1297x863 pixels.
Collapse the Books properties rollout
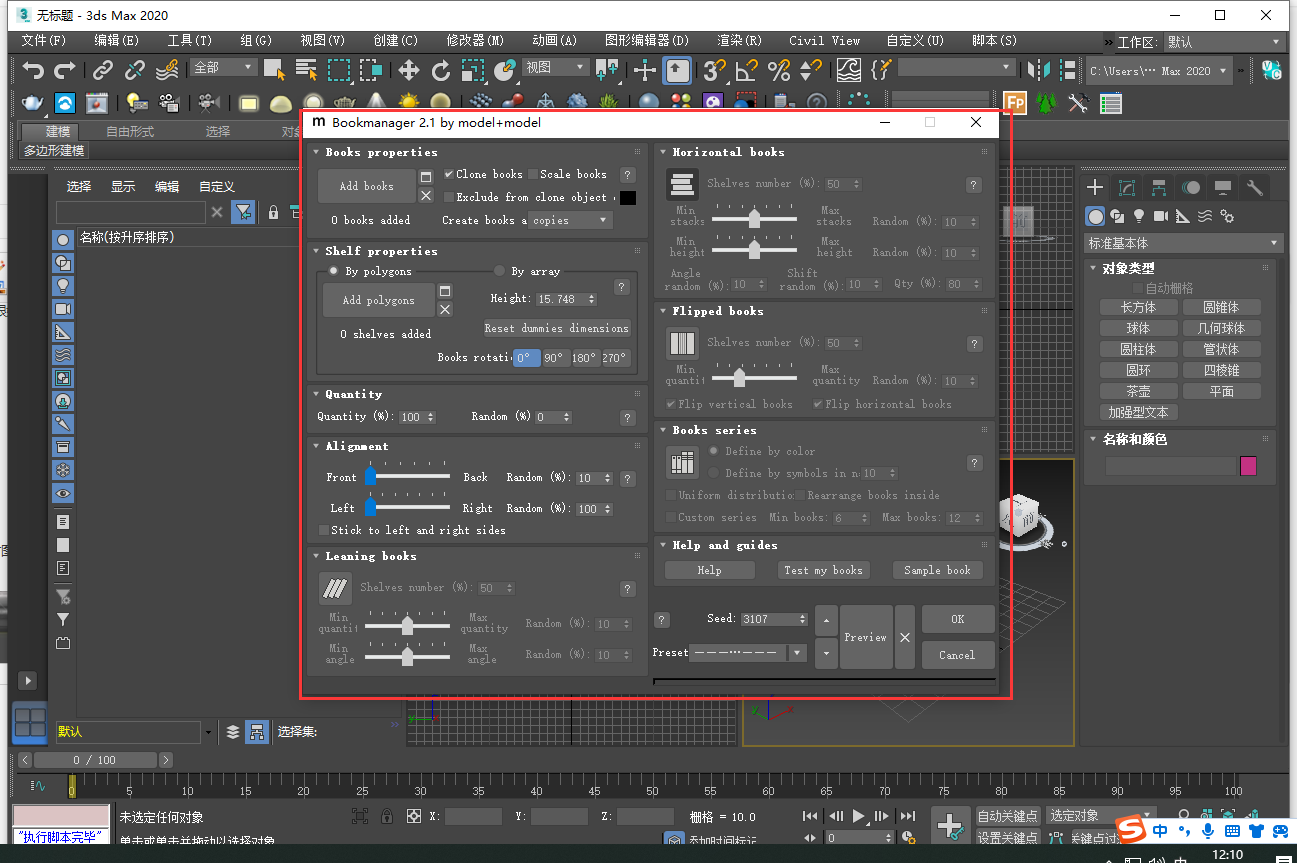[x=316, y=152]
